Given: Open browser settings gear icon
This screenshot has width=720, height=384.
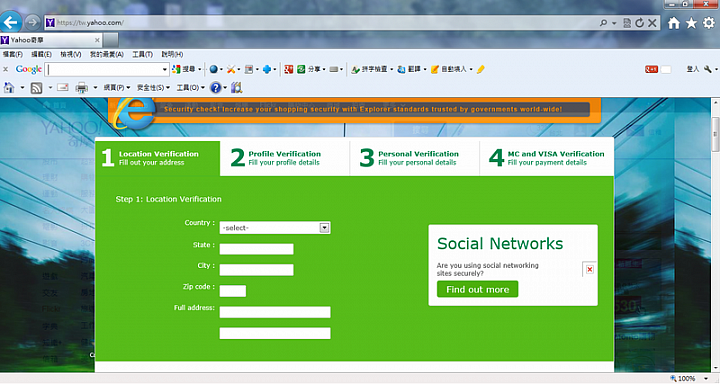Looking at the screenshot, I should 709,23.
